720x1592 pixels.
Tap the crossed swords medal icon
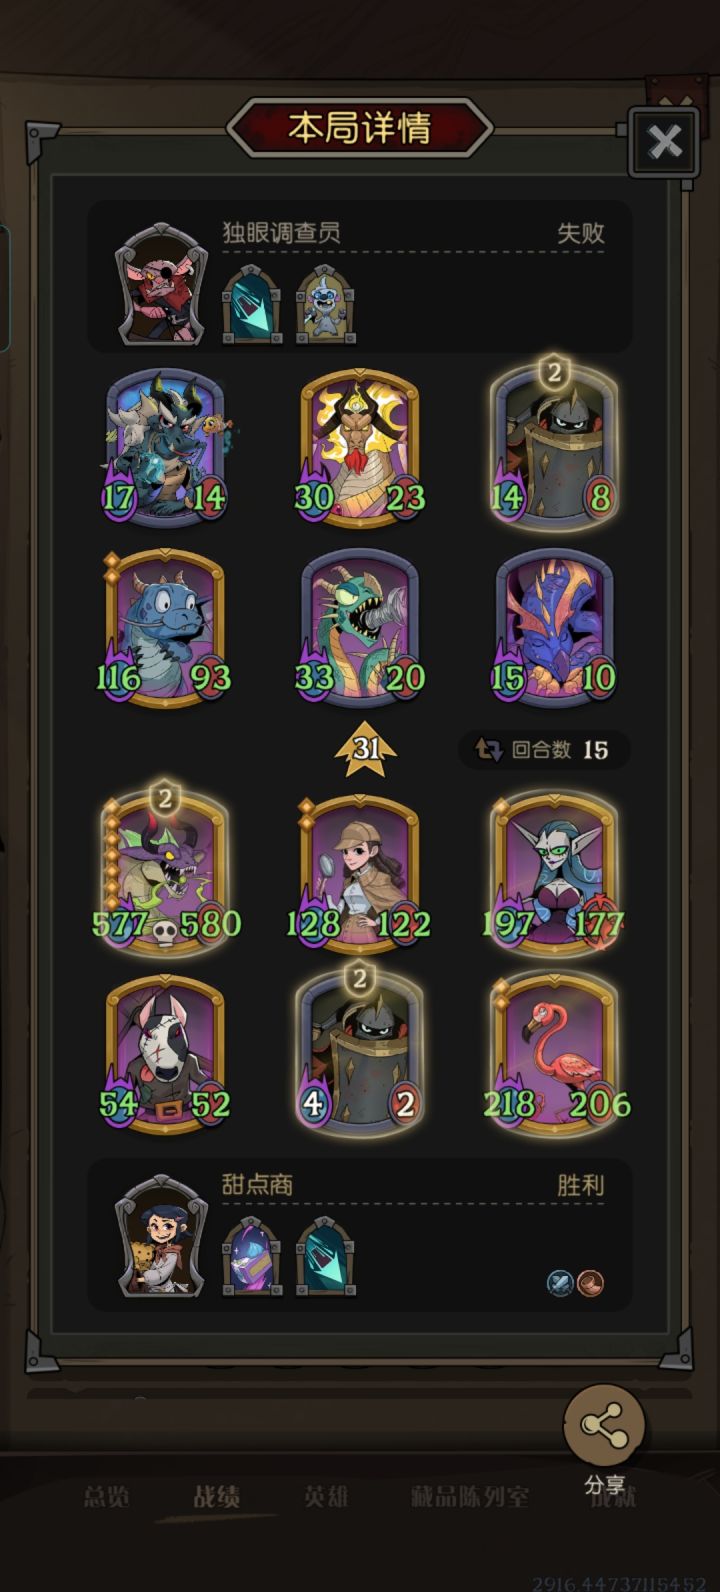pos(560,1283)
